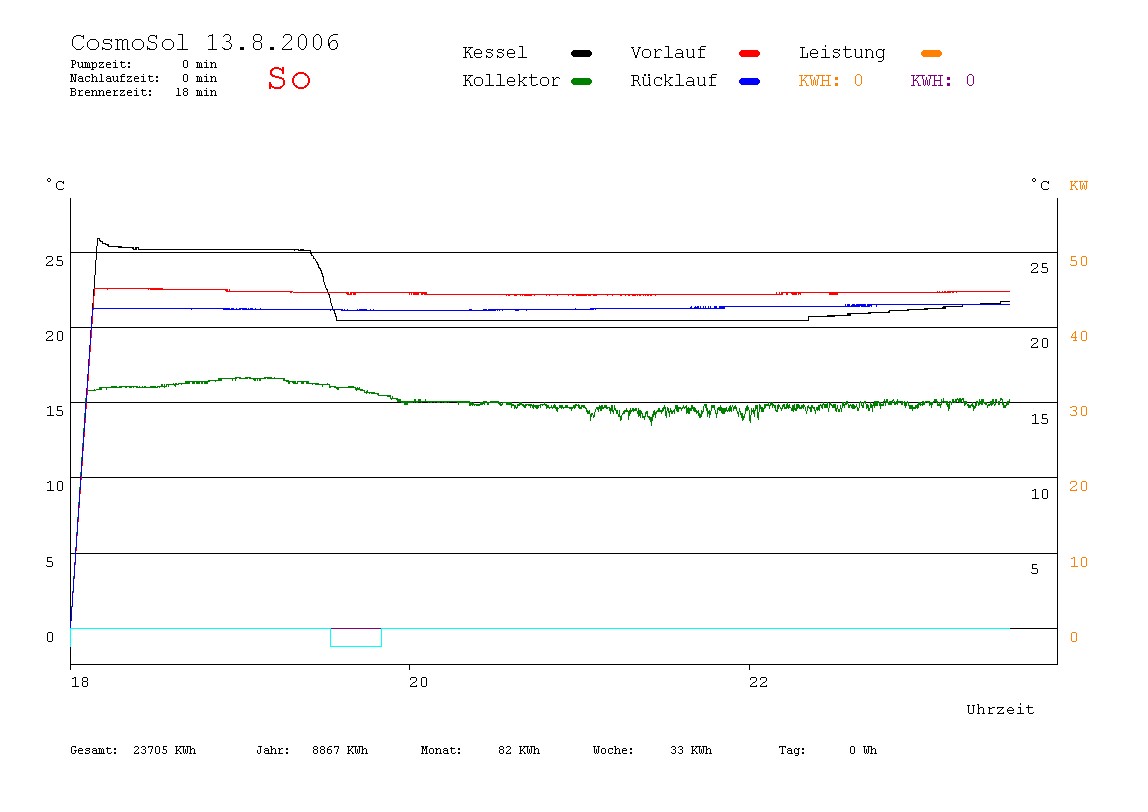Click the "82 KWh" monthly value
Viewport: 1148px width, 812px height.
[x=519, y=750]
